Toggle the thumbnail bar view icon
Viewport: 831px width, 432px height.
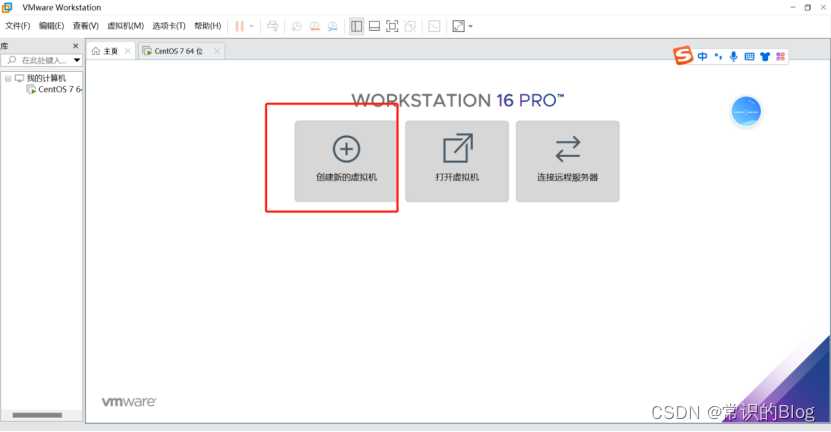click(x=374, y=26)
